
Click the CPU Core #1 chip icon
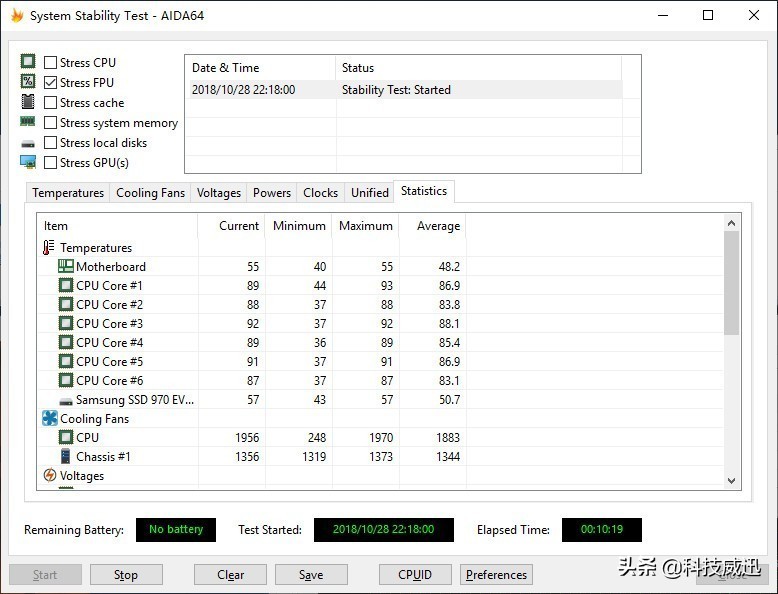click(65, 286)
